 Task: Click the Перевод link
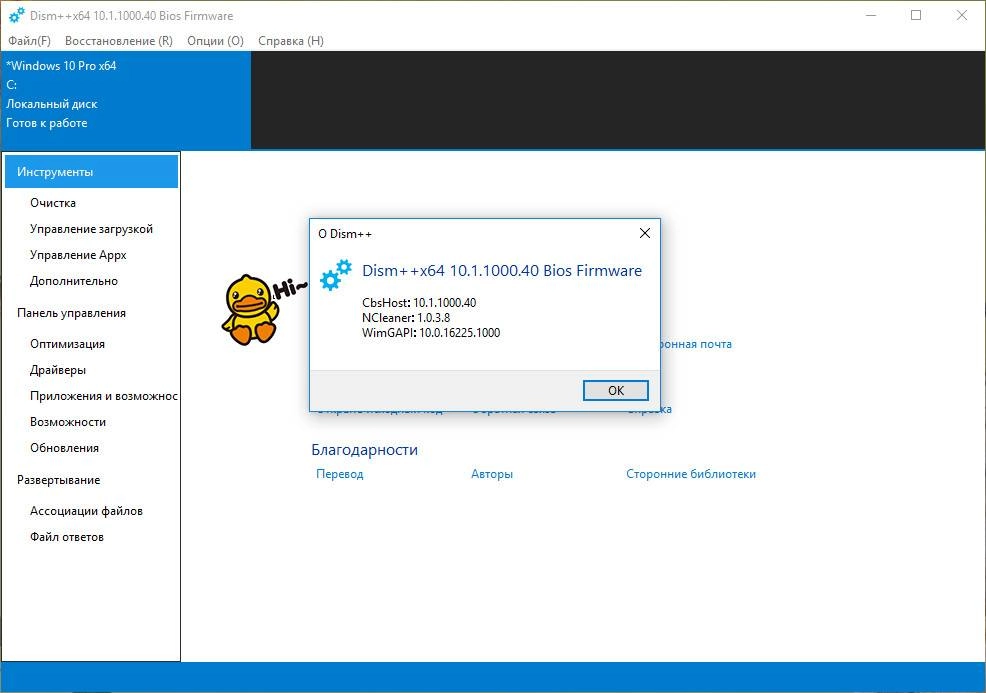pos(340,474)
